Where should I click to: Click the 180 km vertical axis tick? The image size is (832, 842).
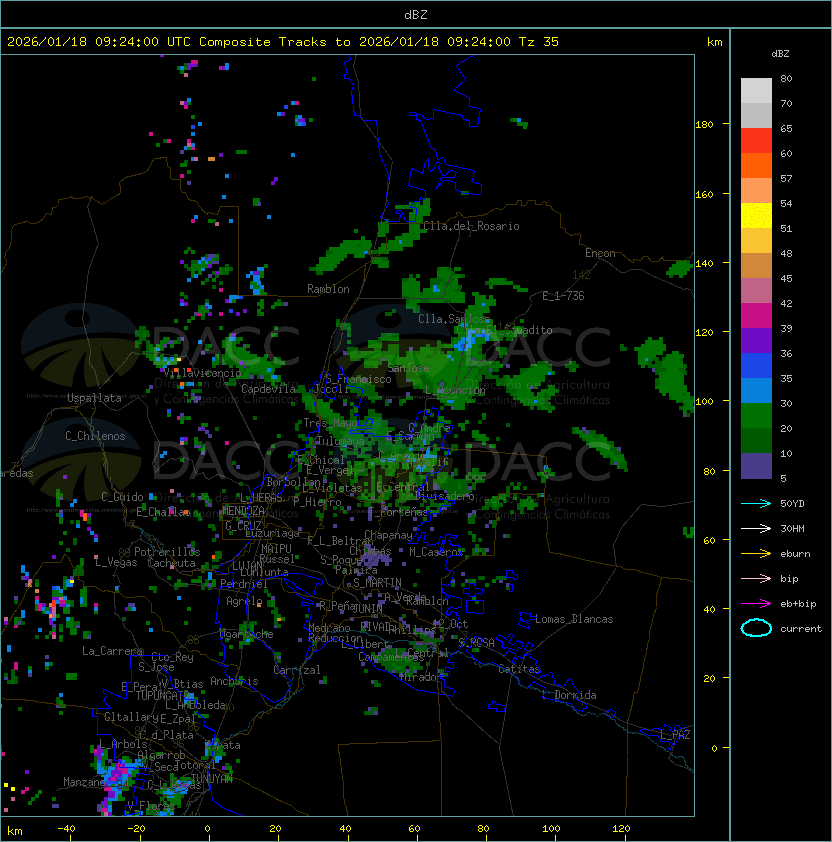pyautogui.click(x=704, y=125)
